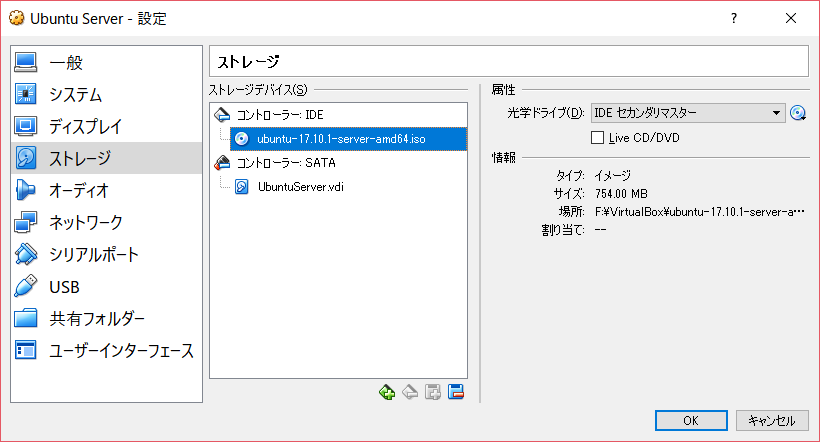Click the ストレージ disk icon in sidebar
Viewport: 820px width, 442px height.
pos(26,158)
